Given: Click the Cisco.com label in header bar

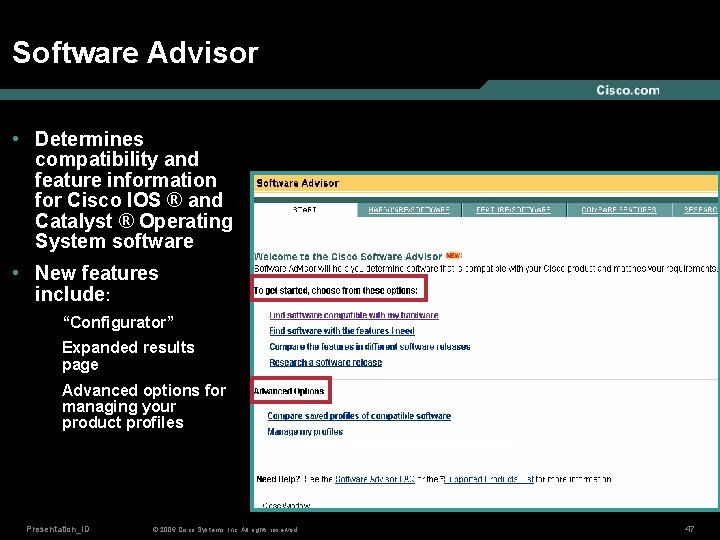Looking at the screenshot, I should 628,90.
